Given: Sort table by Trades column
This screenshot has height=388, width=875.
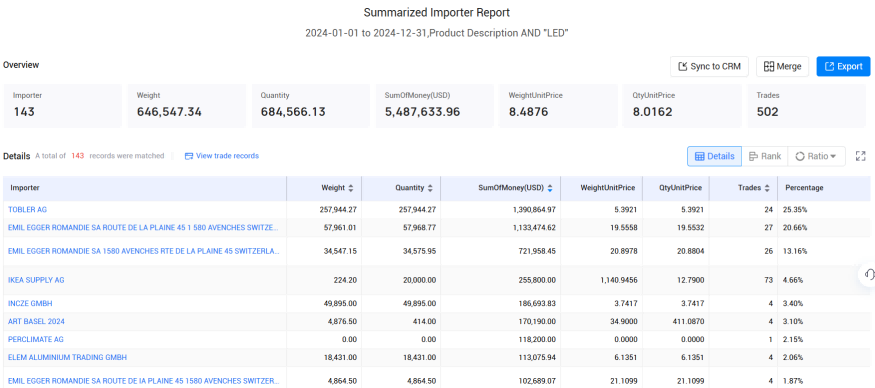Looking at the screenshot, I should (767, 188).
